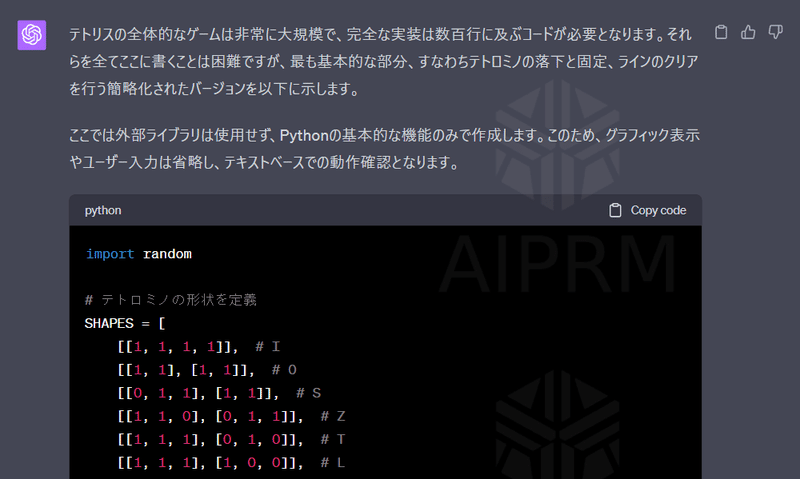This screenshot has width=800, height=479.
Task: Click the Copy code button
Action: point(647,210)
